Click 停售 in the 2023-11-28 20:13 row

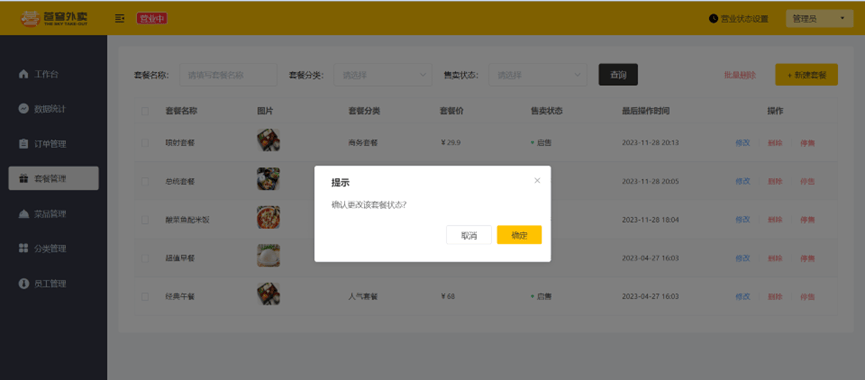808,142
